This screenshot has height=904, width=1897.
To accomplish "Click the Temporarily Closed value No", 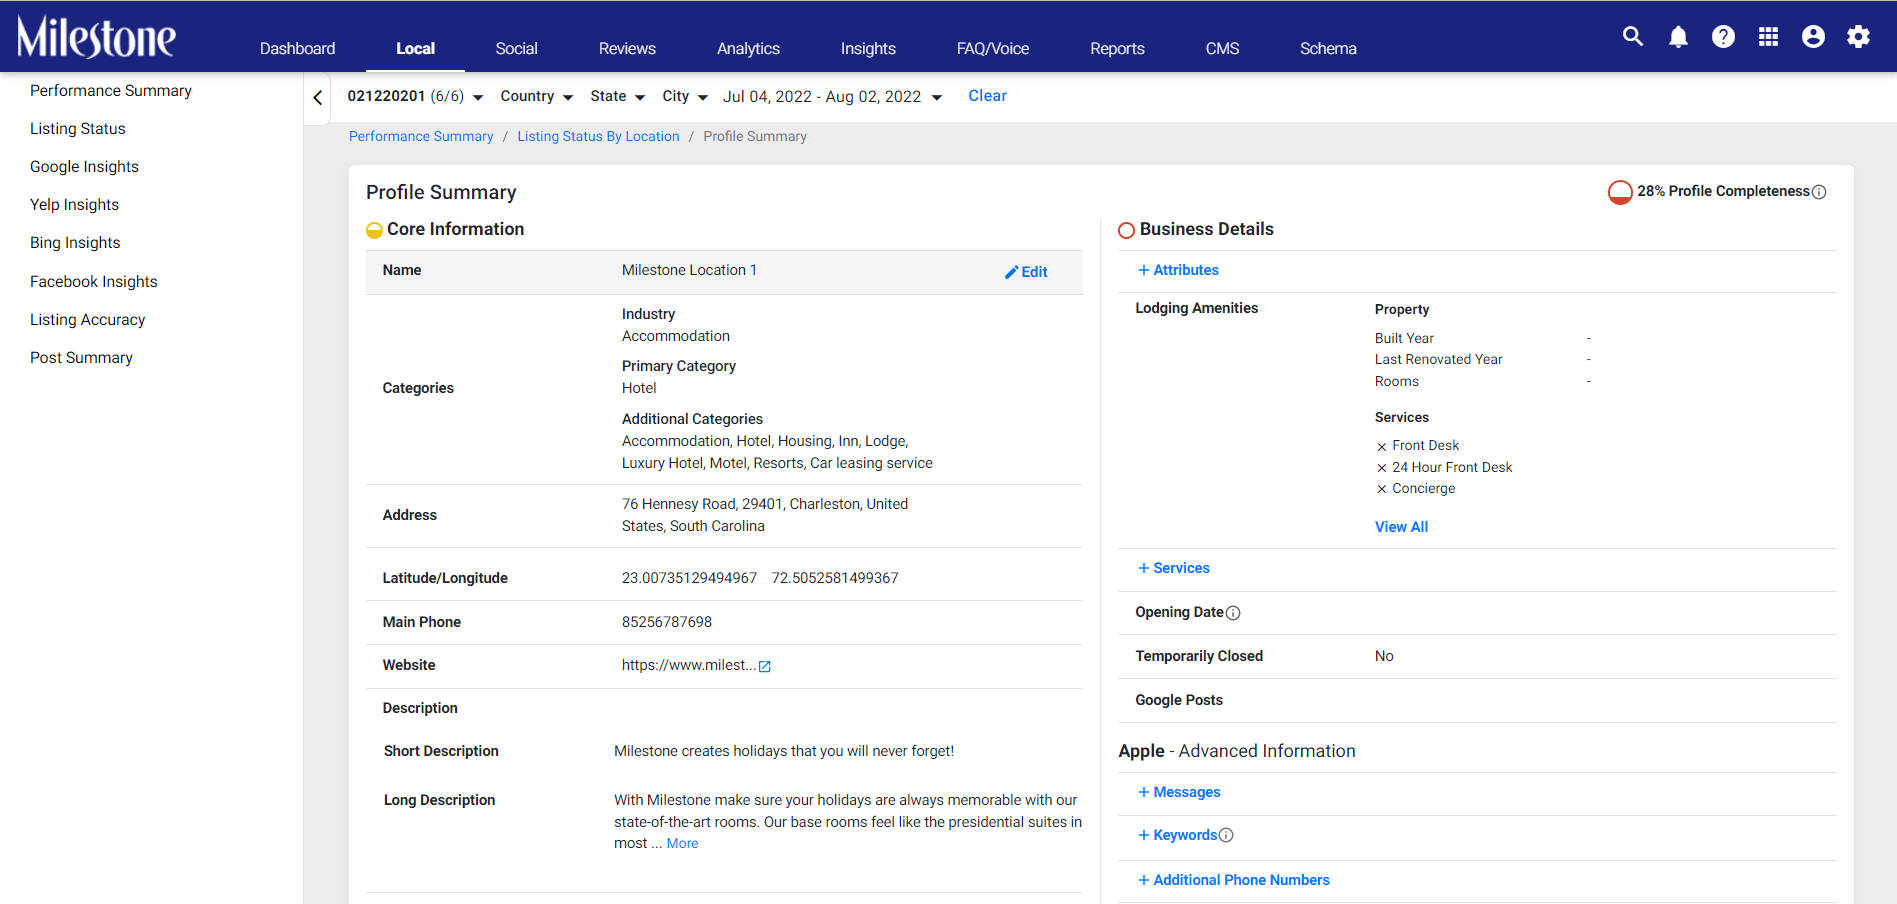I will pyautogui.click(x=1384, y=656).
